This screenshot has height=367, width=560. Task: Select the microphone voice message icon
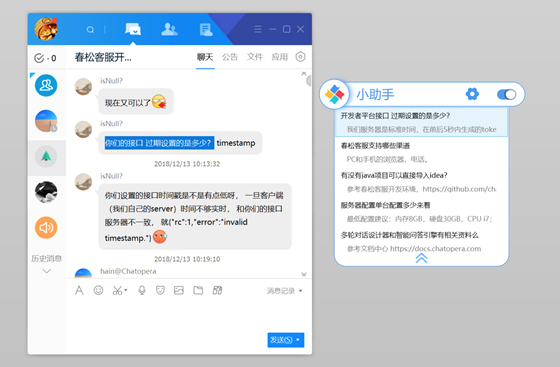point(142,290)
